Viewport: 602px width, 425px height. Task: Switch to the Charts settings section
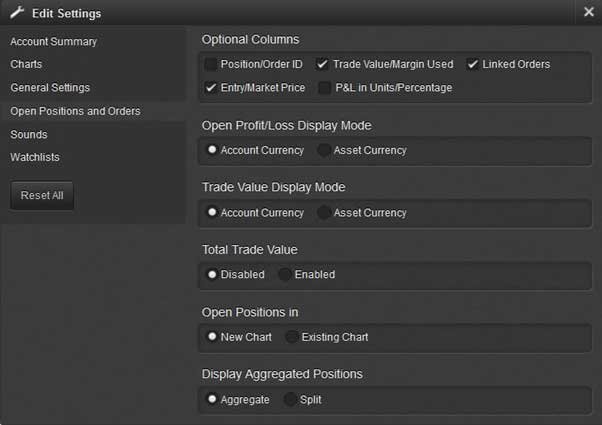26,64
